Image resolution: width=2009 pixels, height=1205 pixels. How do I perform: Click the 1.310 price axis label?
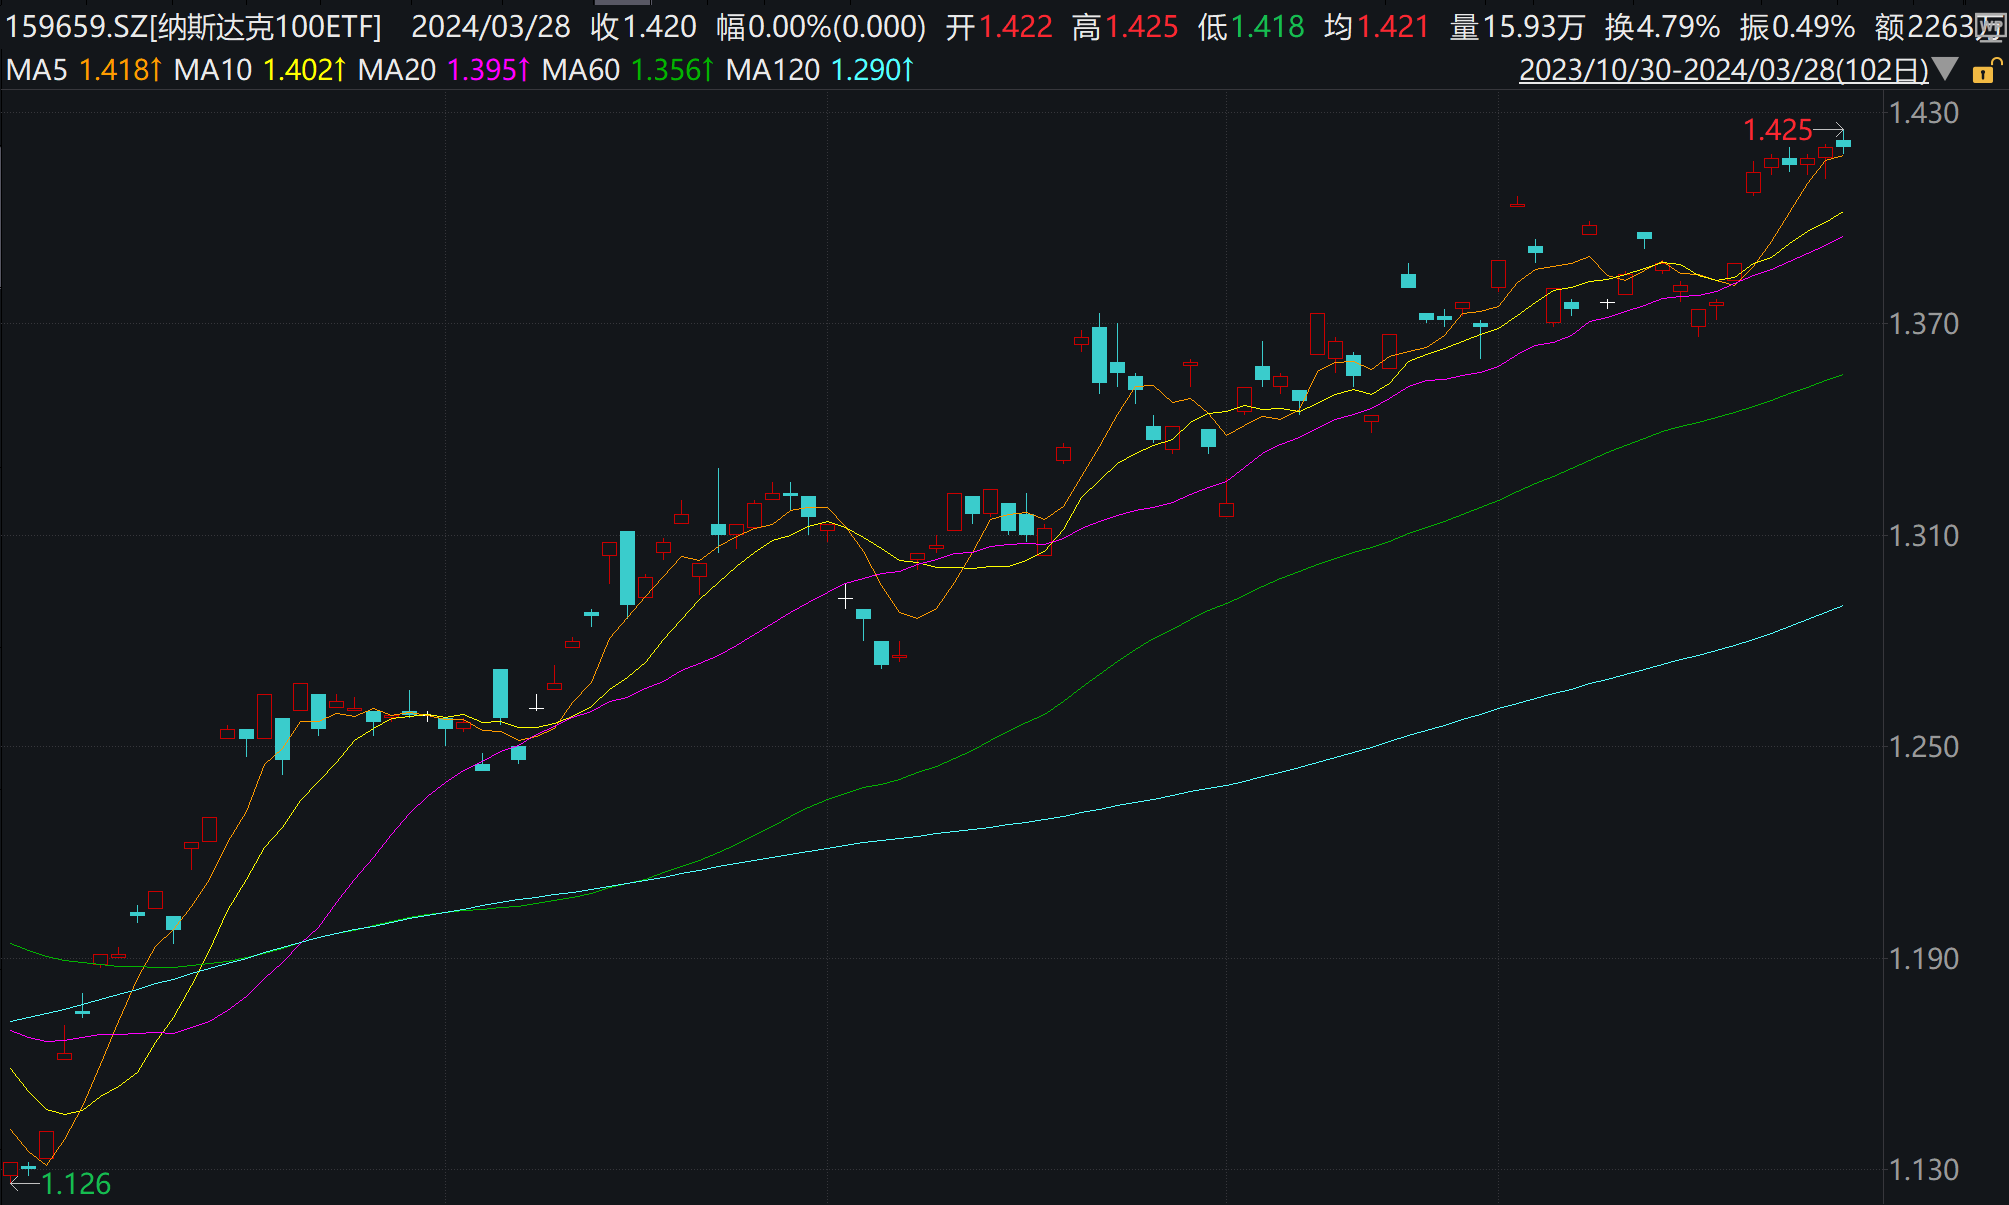1923,536
